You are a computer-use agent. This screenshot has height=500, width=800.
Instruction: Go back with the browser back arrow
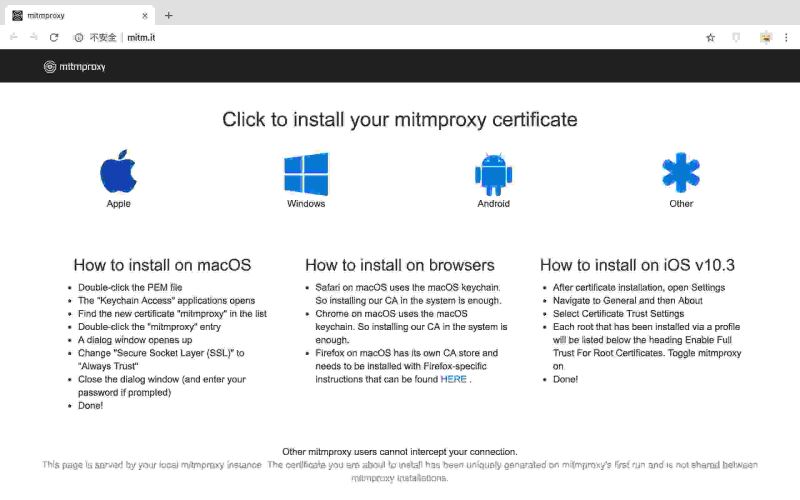(14, 37)
